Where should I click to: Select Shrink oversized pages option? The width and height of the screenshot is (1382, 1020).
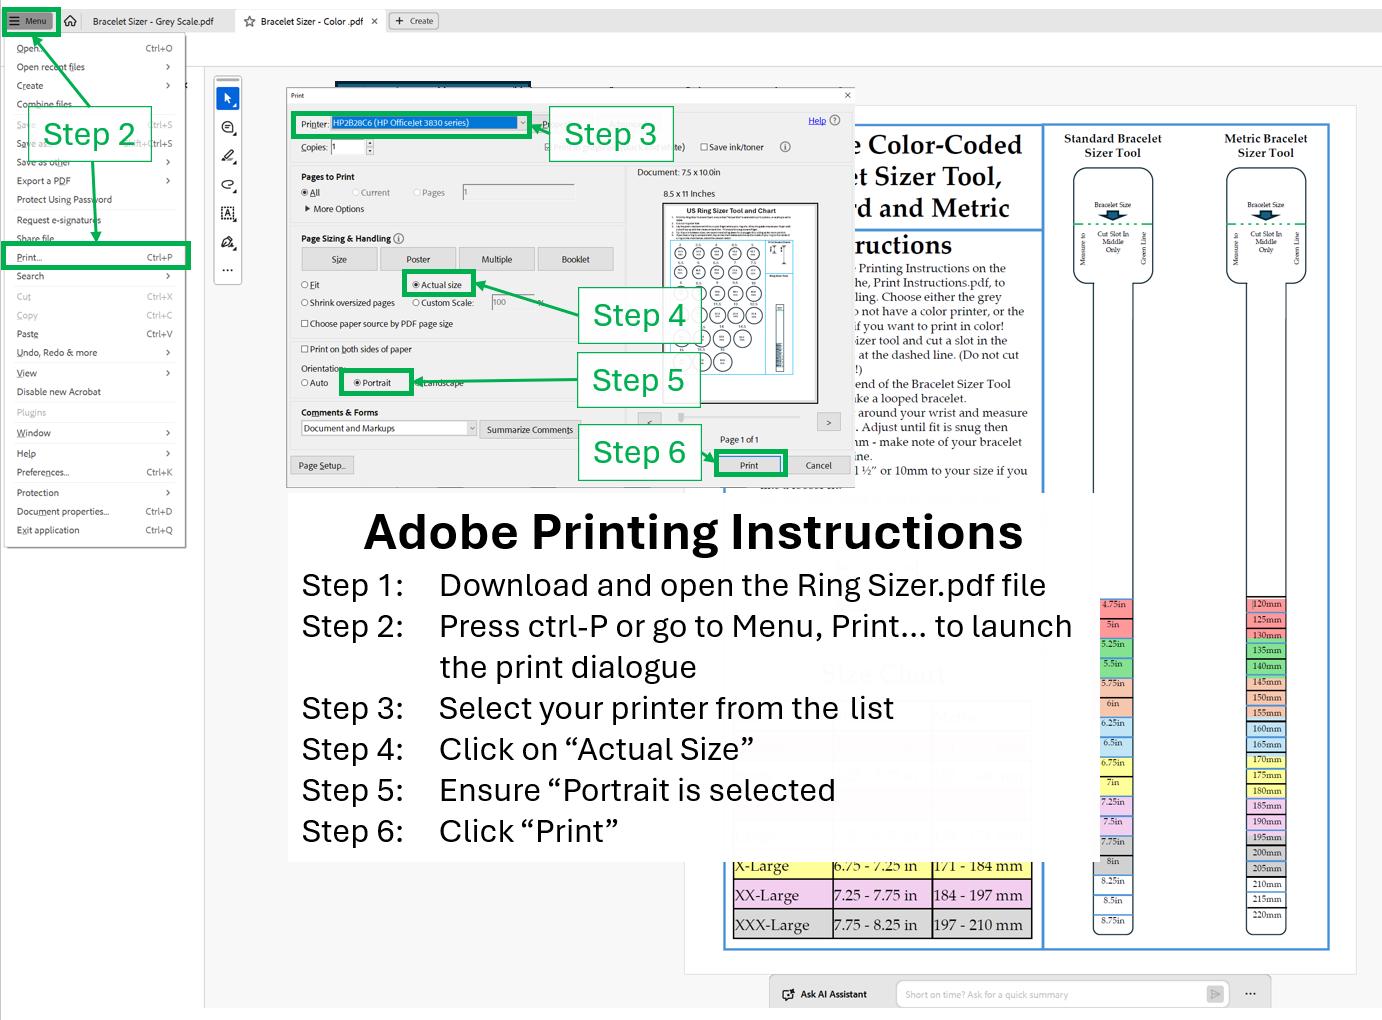304,303
